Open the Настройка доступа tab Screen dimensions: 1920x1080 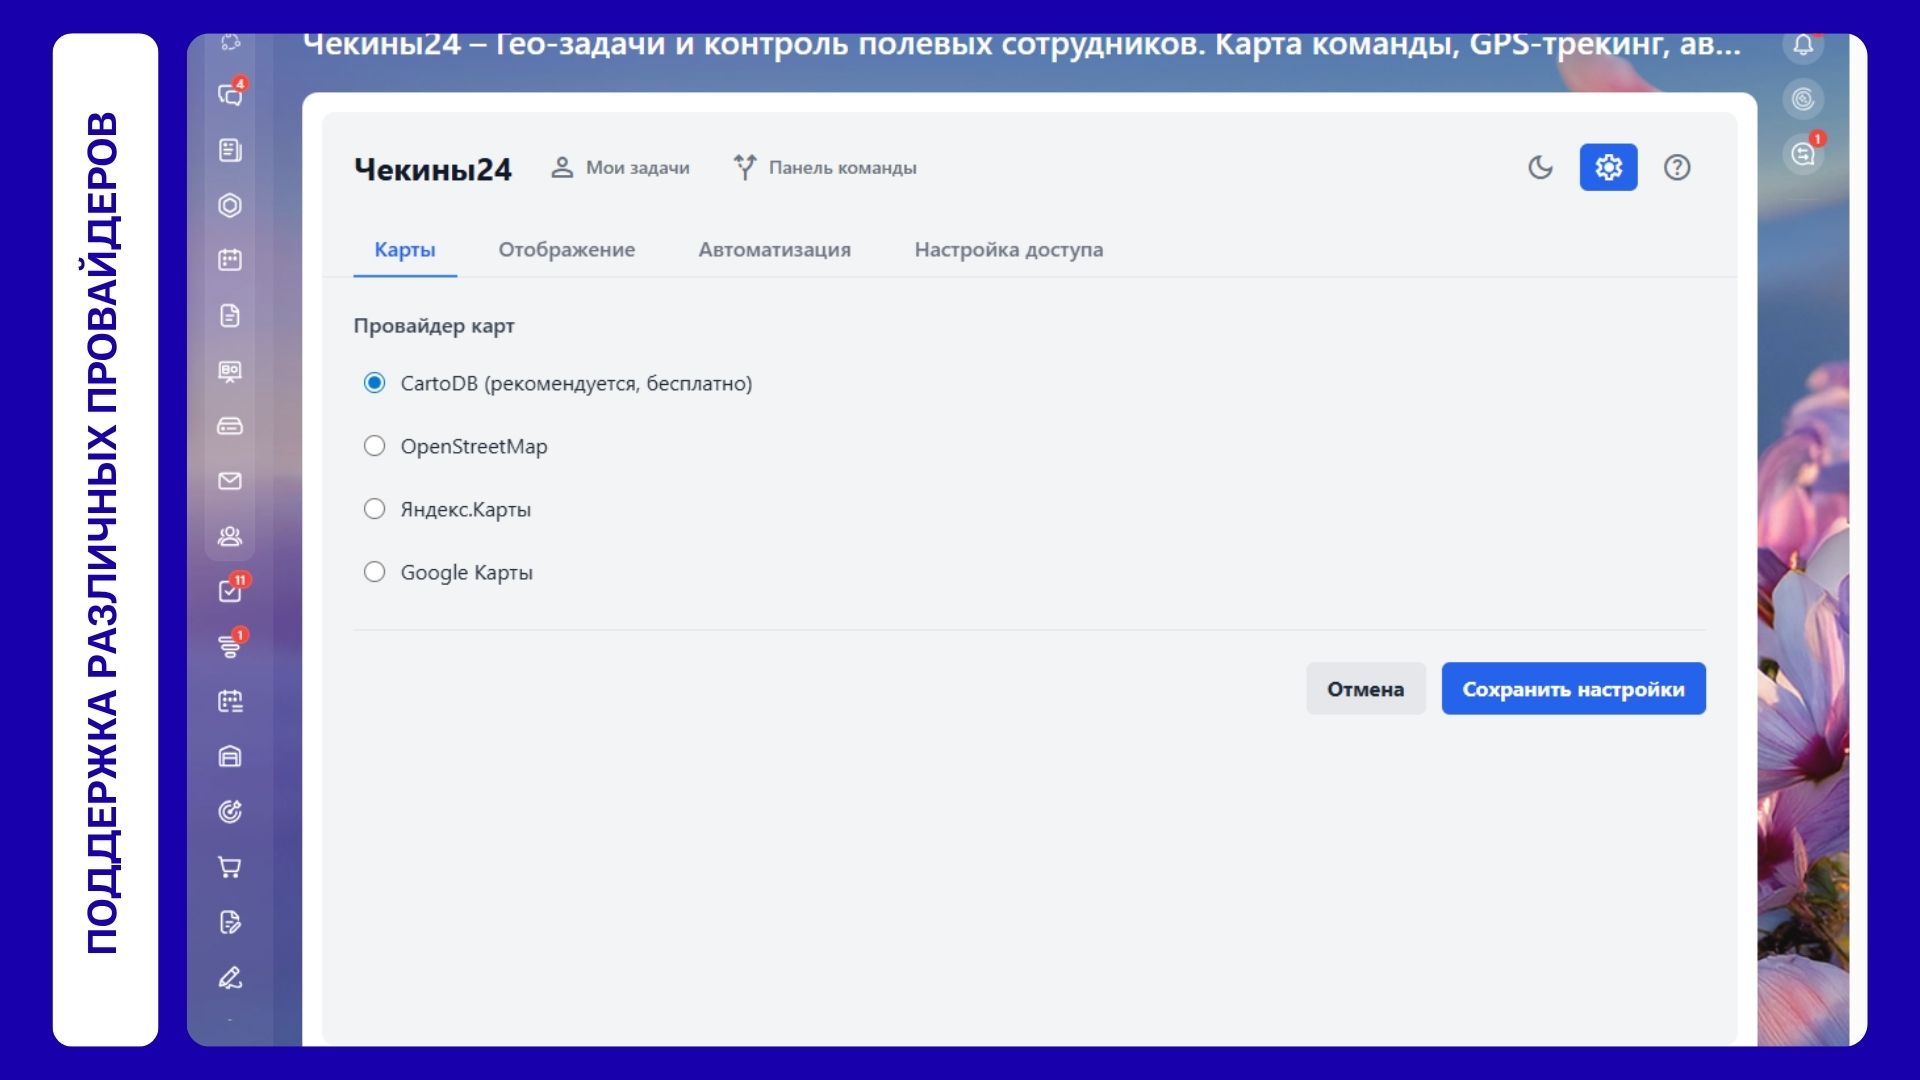(x=1008, y=250)
